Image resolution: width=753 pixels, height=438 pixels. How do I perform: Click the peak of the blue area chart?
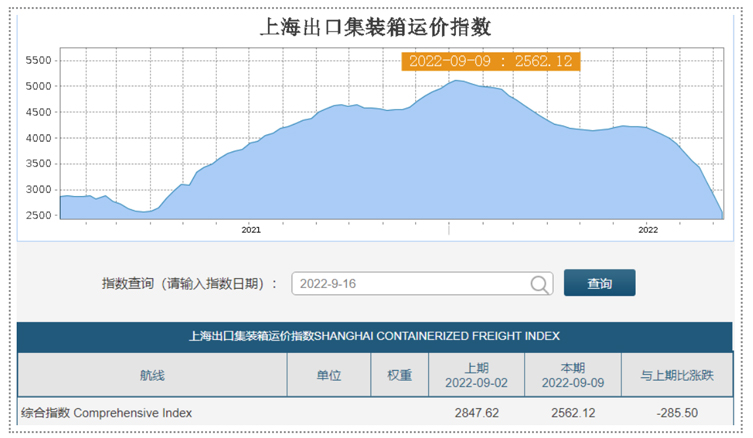click(x=456, y=81)
